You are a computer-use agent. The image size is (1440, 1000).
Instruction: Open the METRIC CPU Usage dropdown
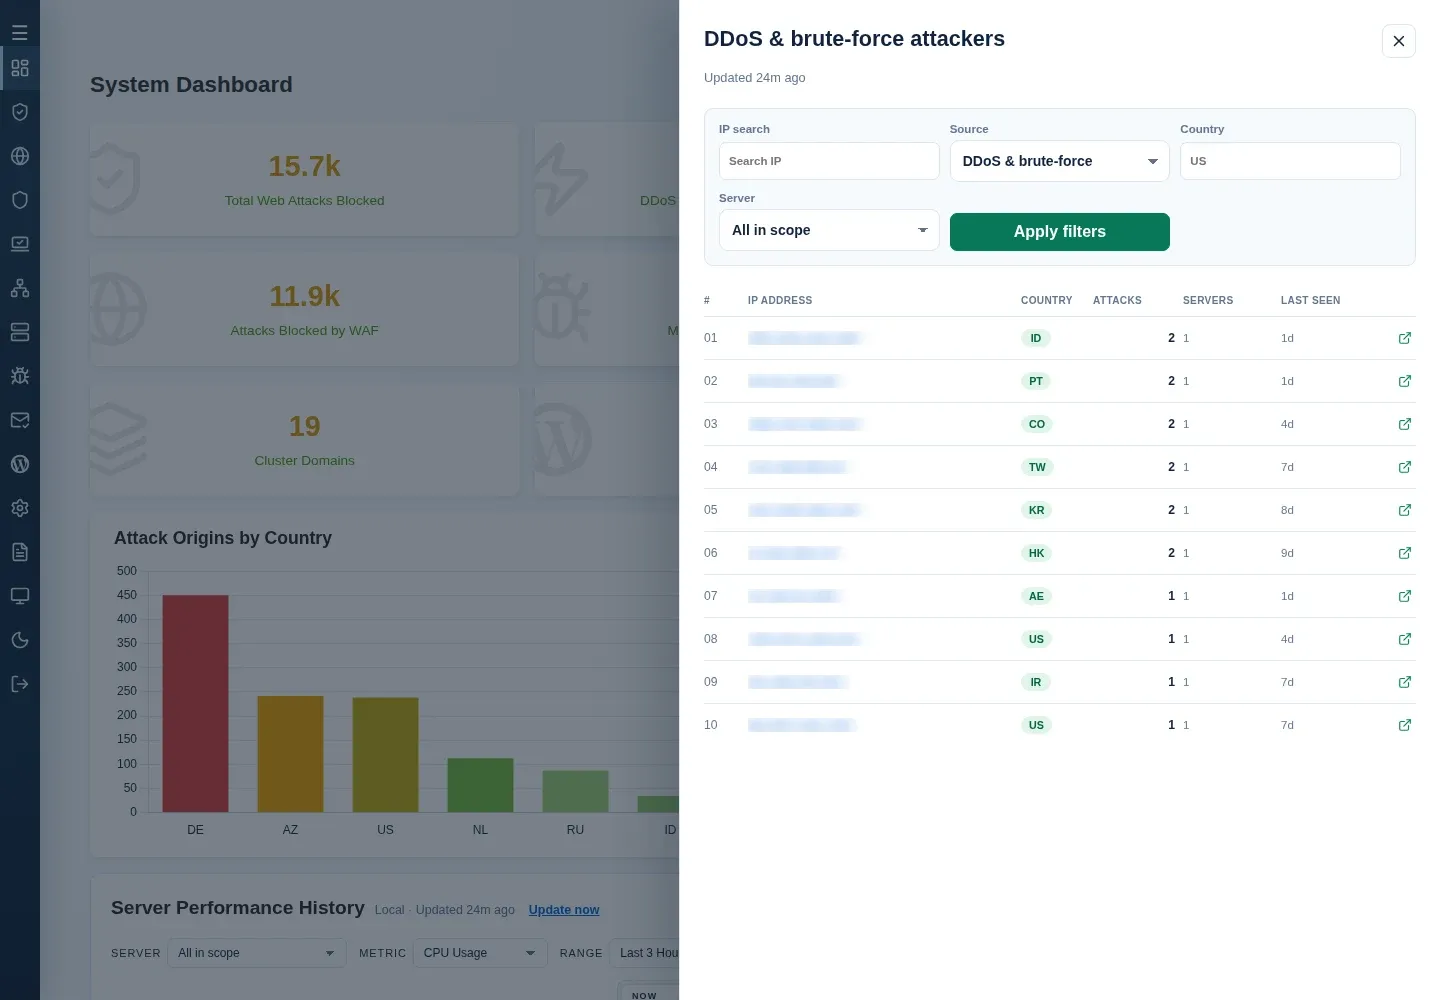480,953
